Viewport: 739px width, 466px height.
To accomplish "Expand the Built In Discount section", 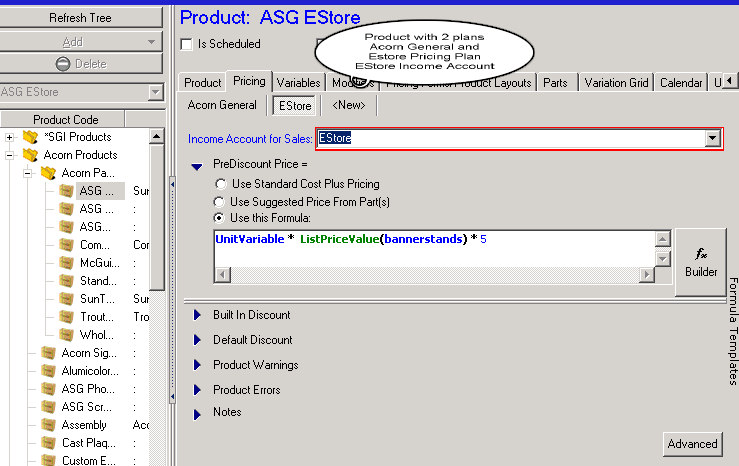I will (197, 315).
